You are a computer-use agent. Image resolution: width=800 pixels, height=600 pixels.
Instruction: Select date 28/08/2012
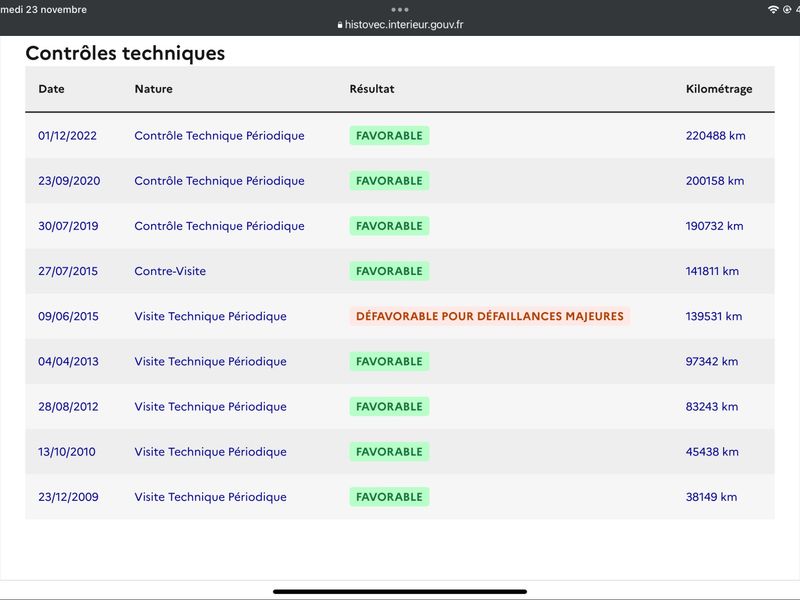(68, 407)
